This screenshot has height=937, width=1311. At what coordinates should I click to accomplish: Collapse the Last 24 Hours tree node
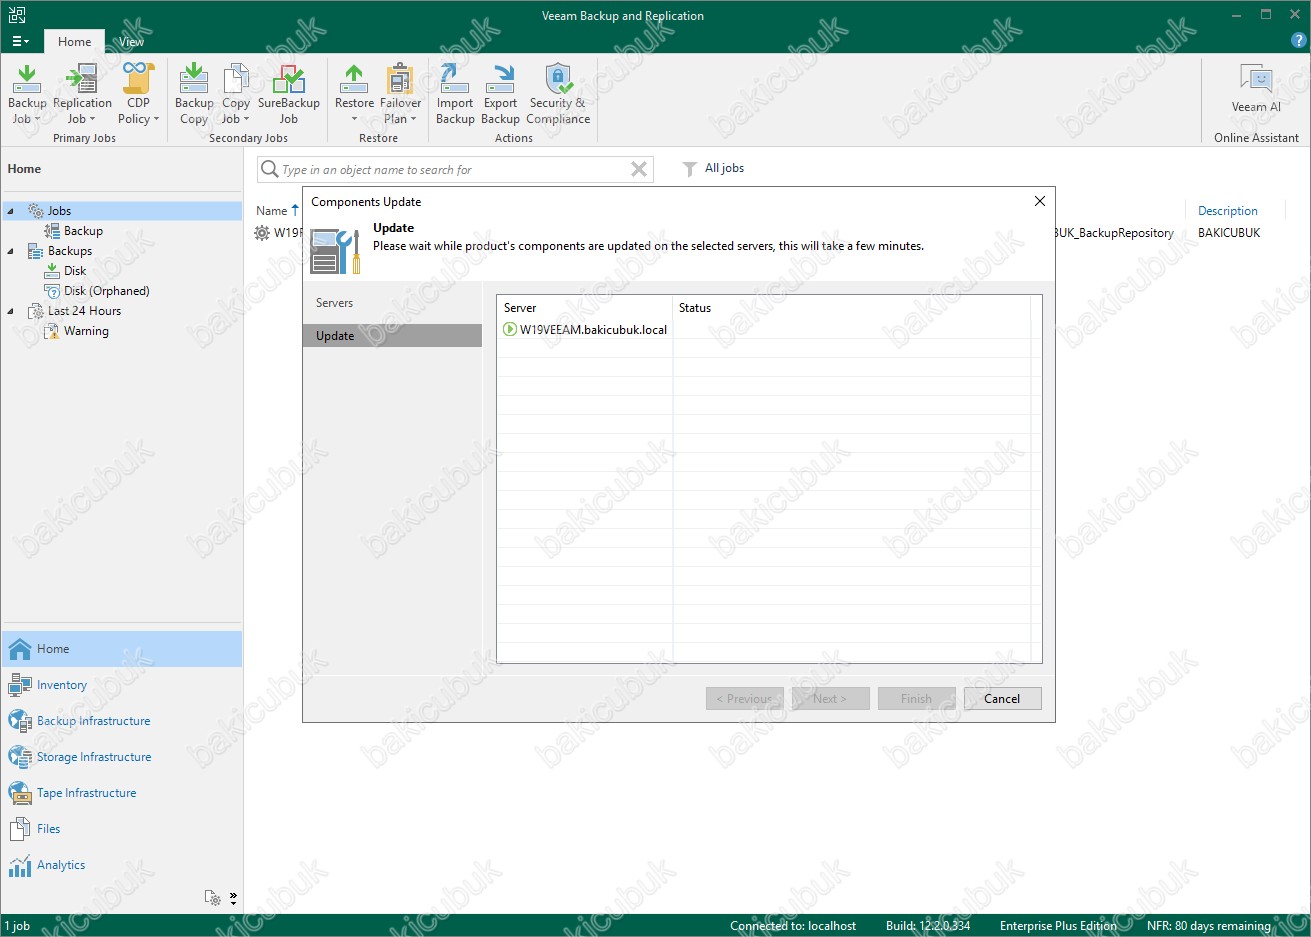click(11, 311)
